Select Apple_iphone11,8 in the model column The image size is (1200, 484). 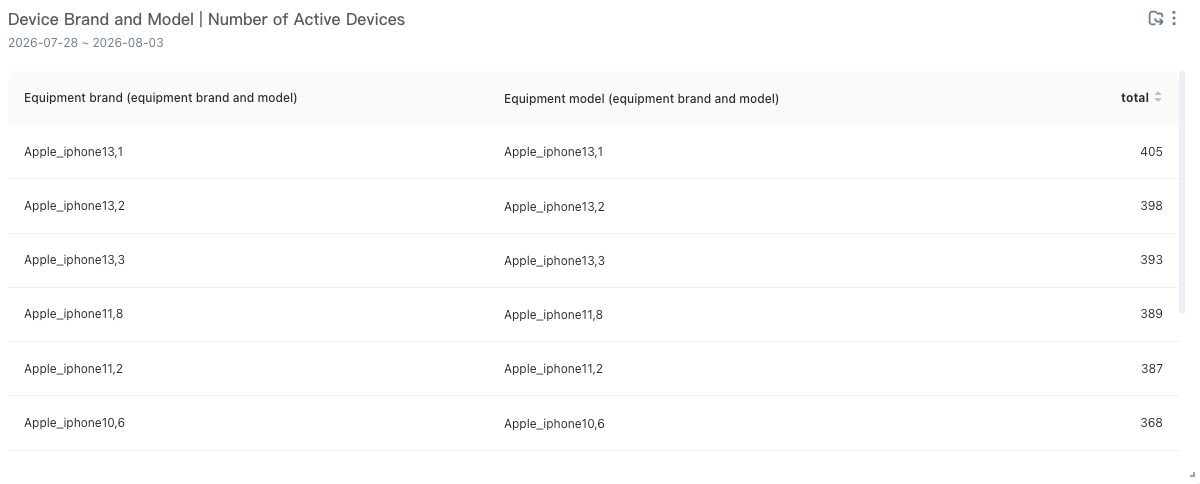(x=554, y=315)
